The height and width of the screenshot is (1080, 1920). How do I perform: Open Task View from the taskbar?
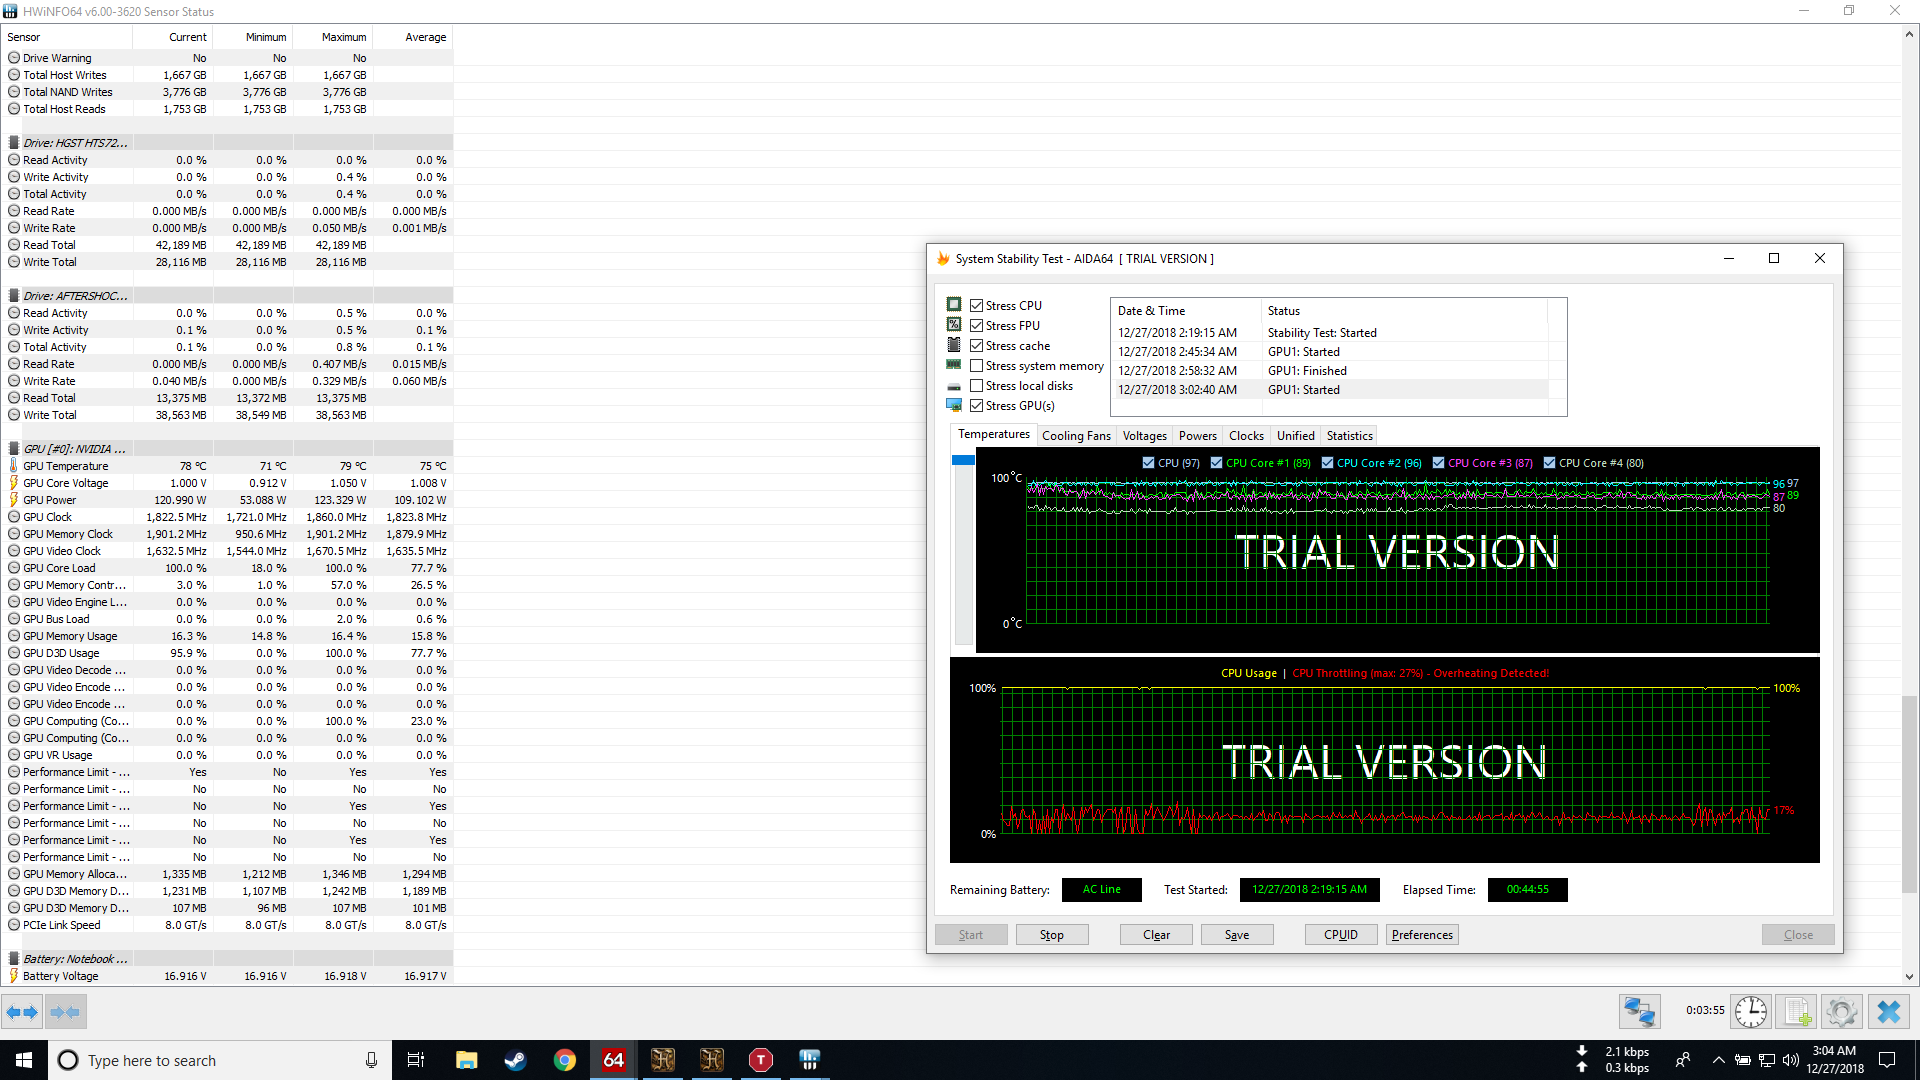pyautogui.click(x=416, y=1060)
